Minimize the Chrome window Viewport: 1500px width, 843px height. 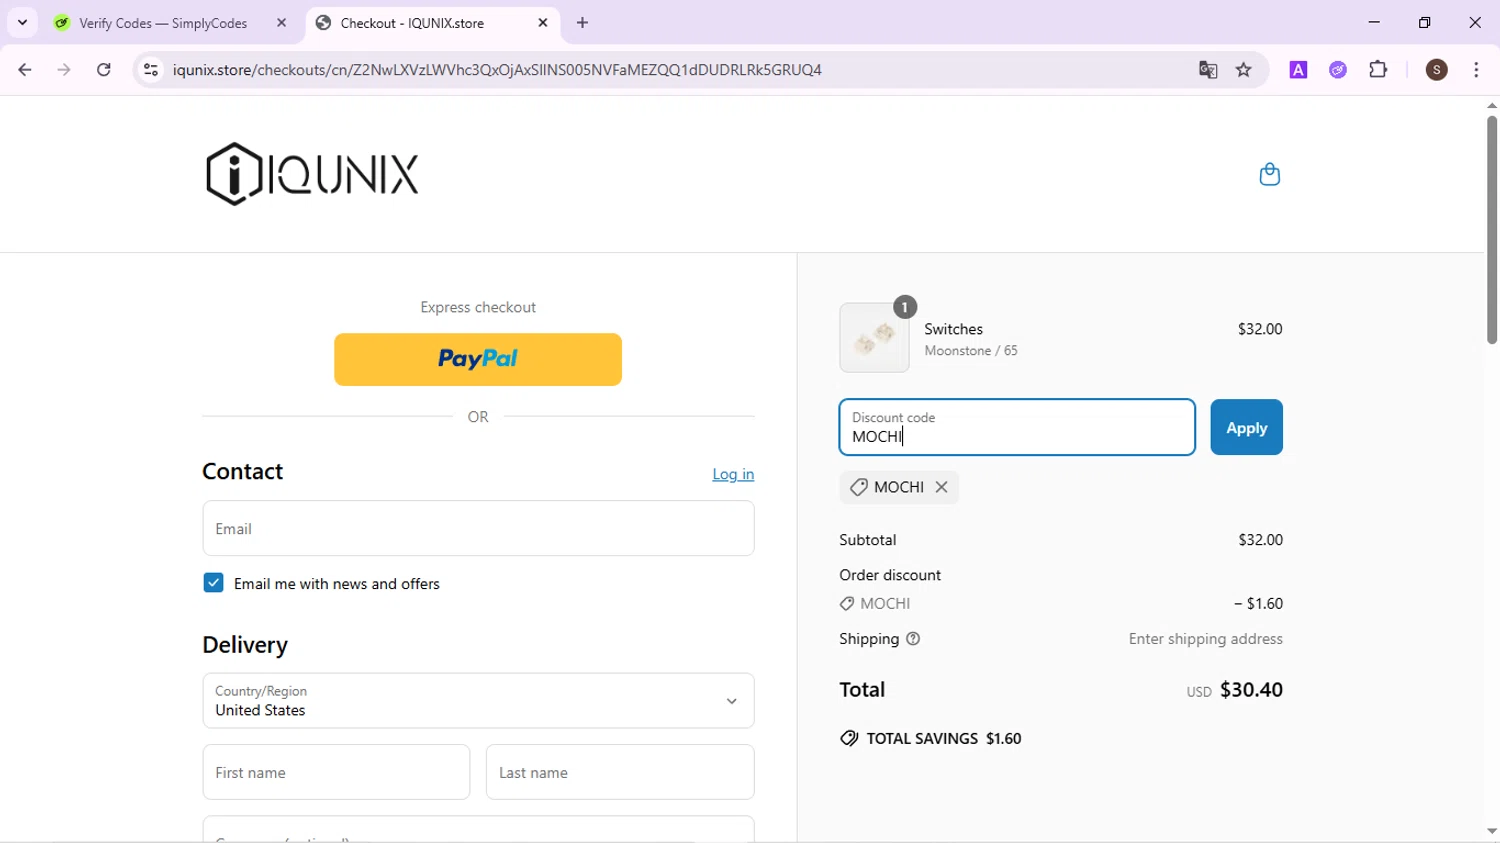point(1374,22)
